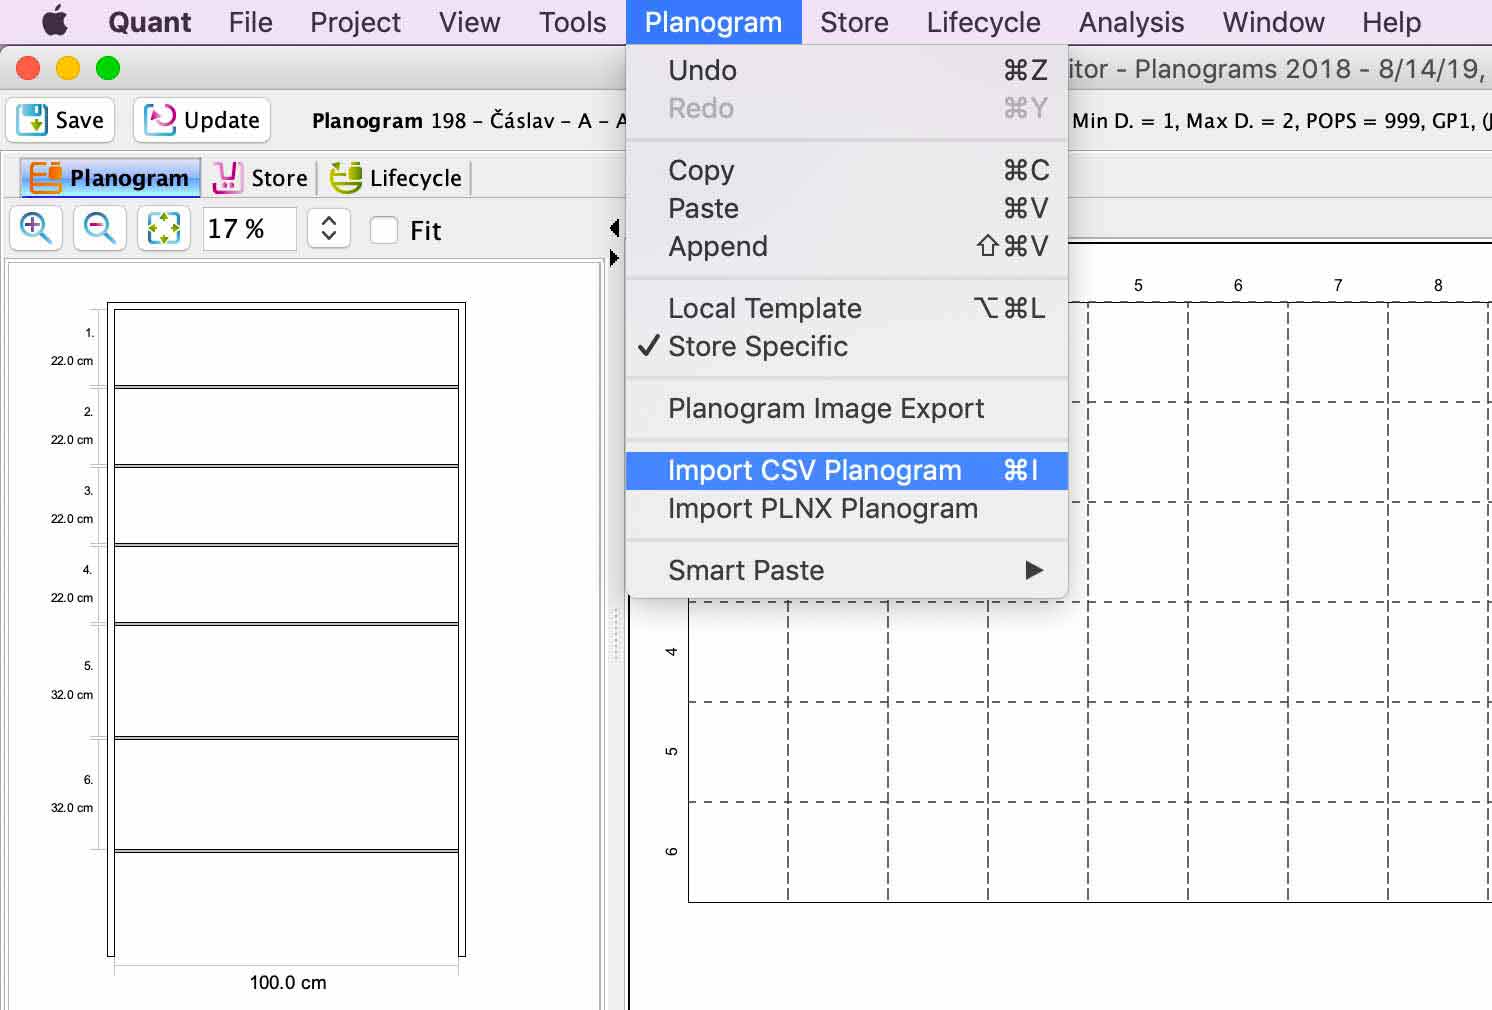This screenshot has height=1010, width=1492.
Task: Select Import PLNX Planogram
Action: pyautogui.click(x=822, y=508)
